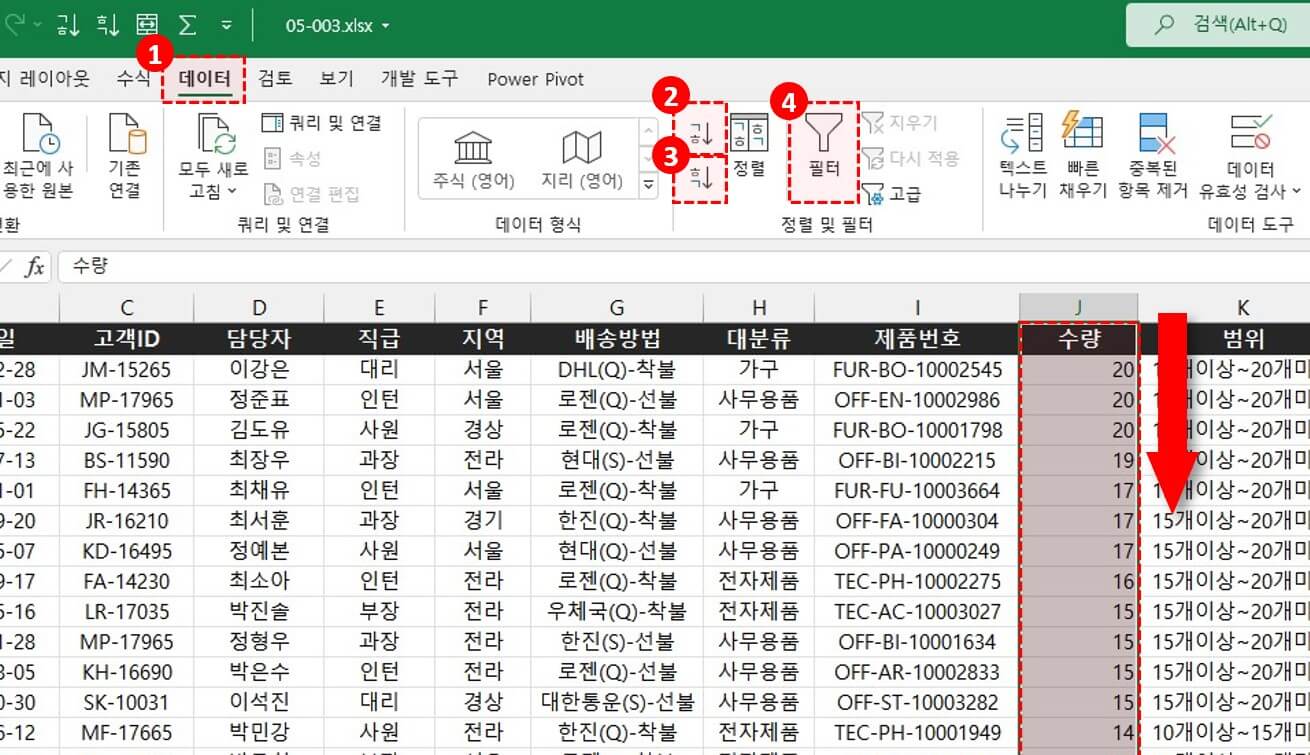Click the ascending sort quick access icon
The image size is (1310, 755).
coord(69,24)
